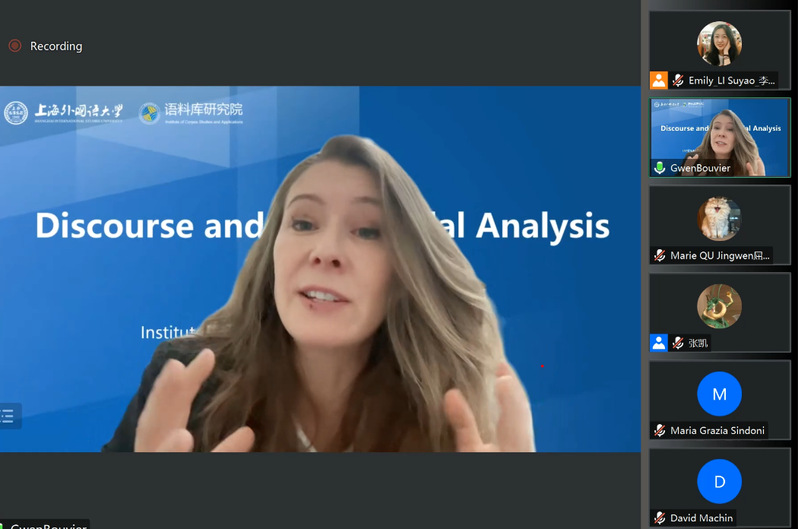Click the blue M avatar circle
Viewport: 798px width, 529px height.
coord(719,394)
